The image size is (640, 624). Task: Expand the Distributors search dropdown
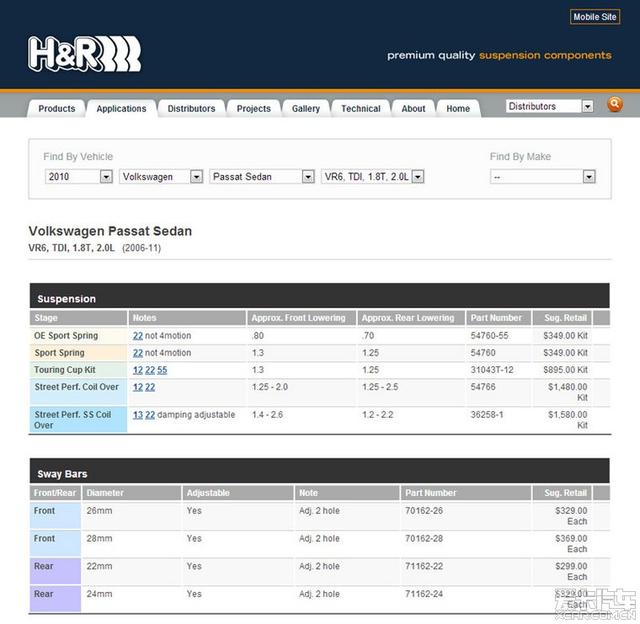549,107
